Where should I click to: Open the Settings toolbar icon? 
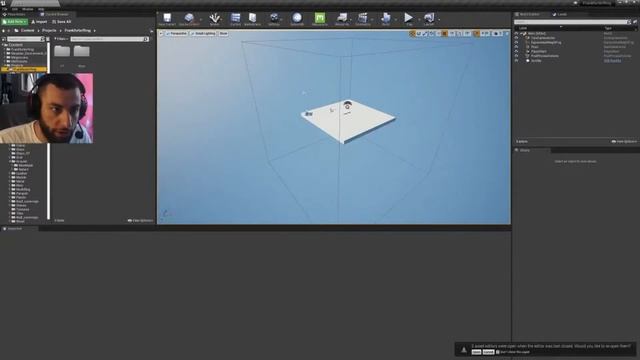pyautogui.click(x=274, y=19)
